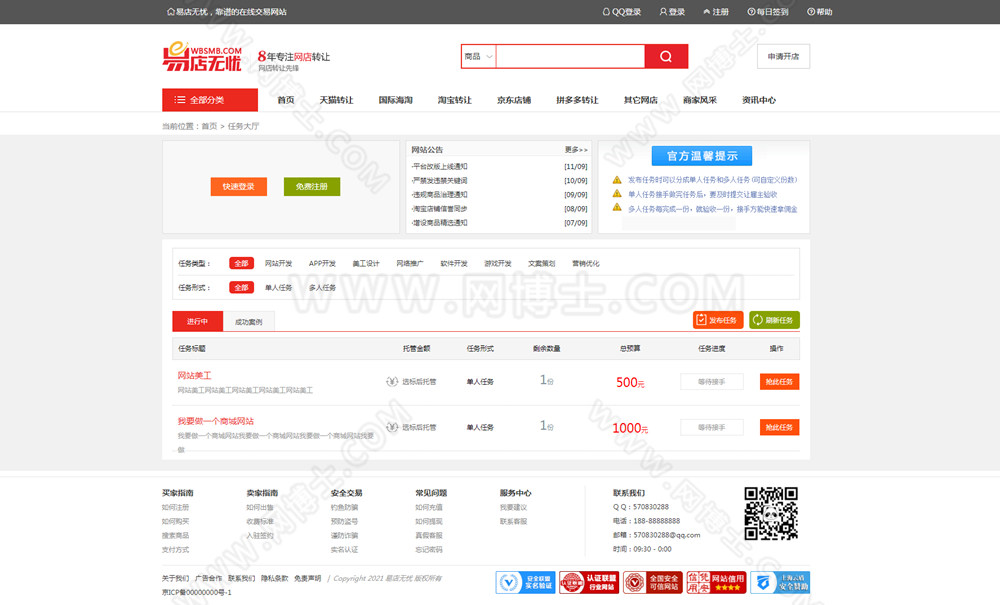Click the 全国安全 可信网站 badge
The width and height of the screenshot is (1000, 605).
tap(652, 582)
